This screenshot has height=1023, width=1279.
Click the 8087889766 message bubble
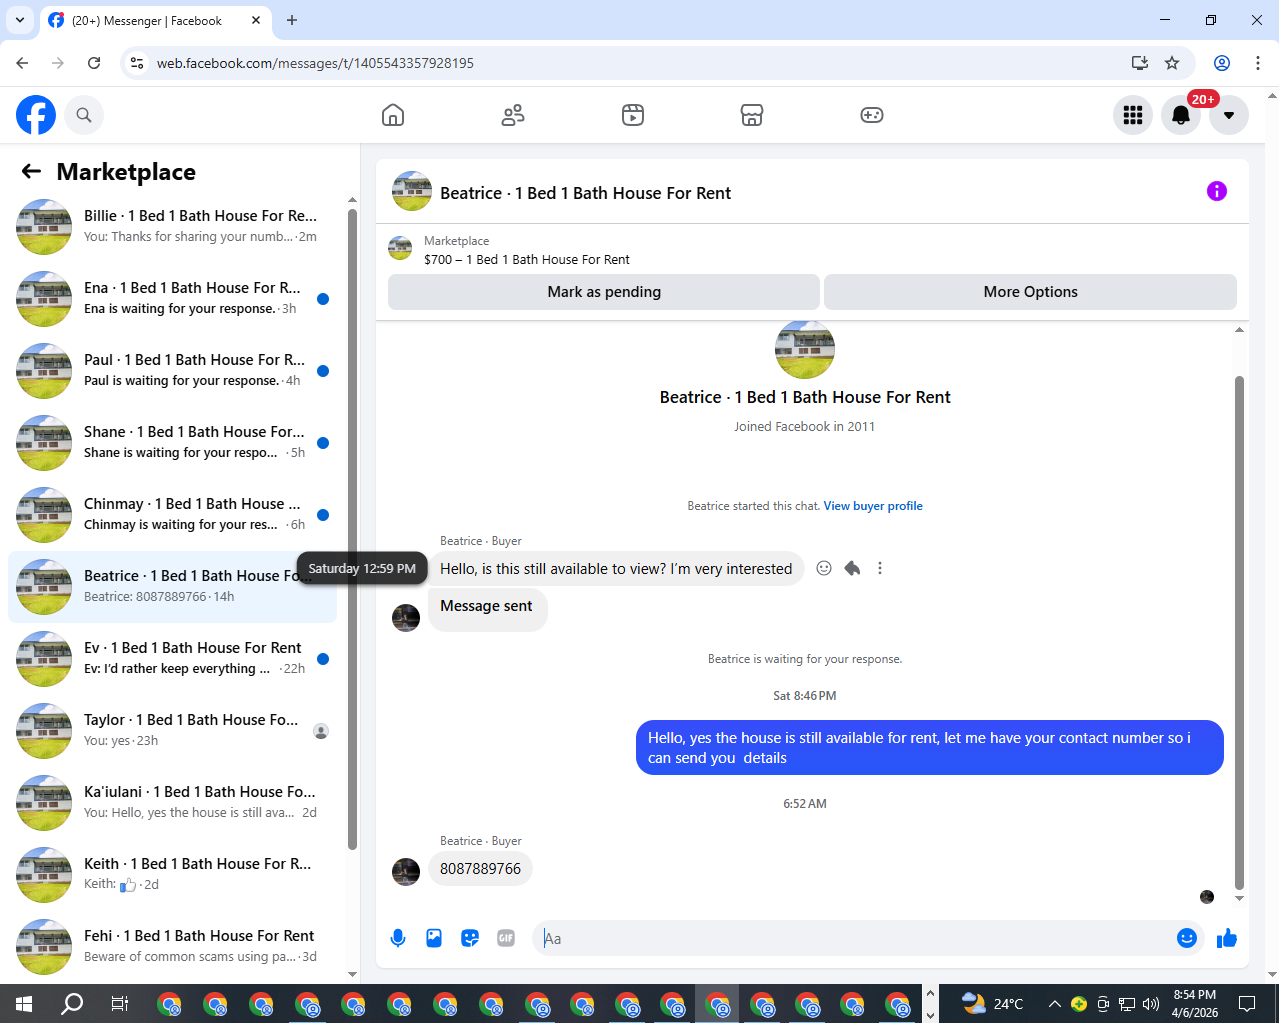point(480,869)
